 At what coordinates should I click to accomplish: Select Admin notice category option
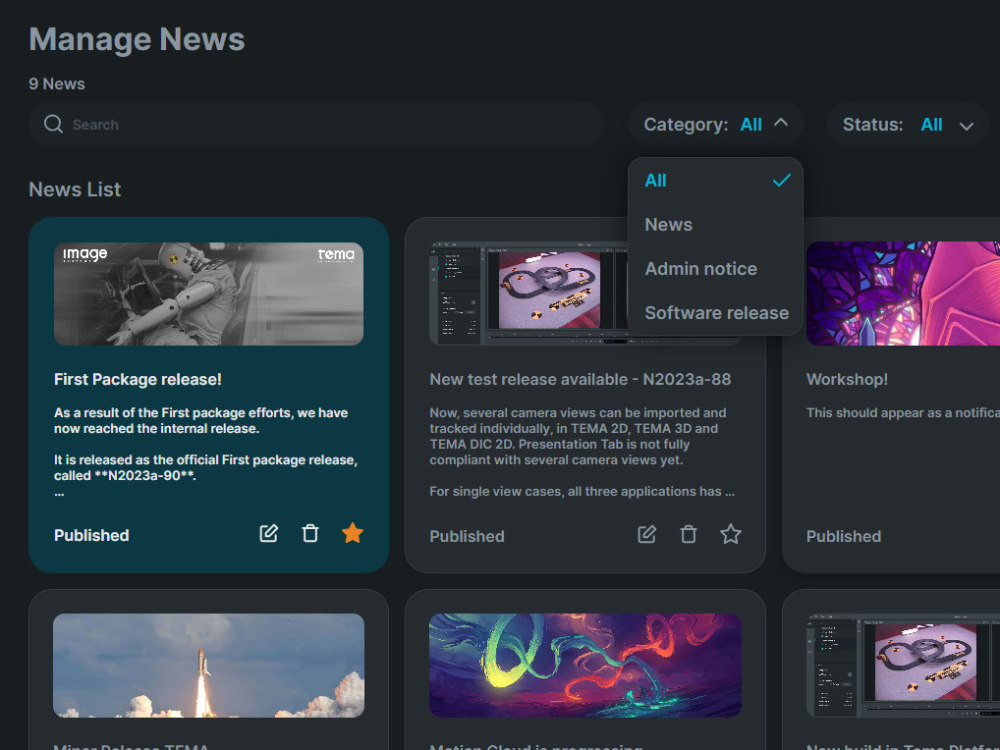716,268
